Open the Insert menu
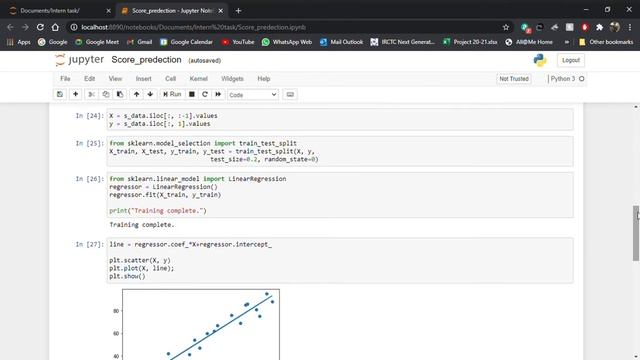 143,79
